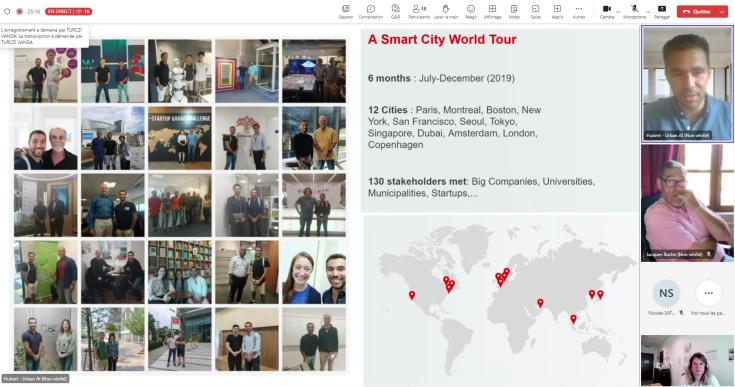The image size is (735, 387).
Task: Click the red recording indicator icon
Action: pos(19,11)
